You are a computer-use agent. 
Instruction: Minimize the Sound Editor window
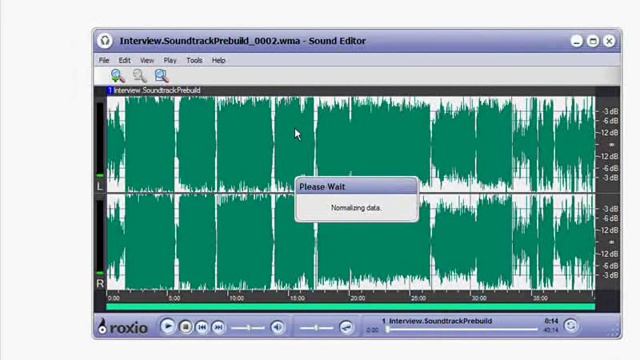[576, 41]
